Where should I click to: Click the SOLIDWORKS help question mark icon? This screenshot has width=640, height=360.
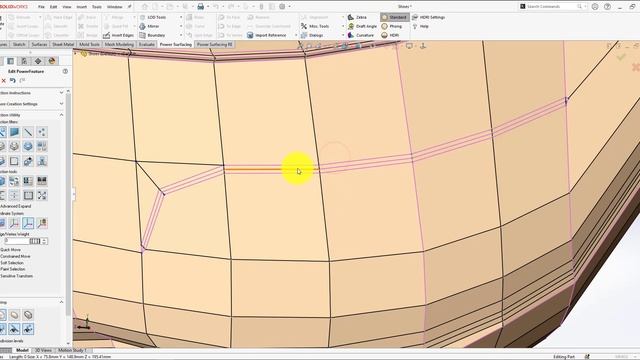pyautogui.click(x=607, y=7)
